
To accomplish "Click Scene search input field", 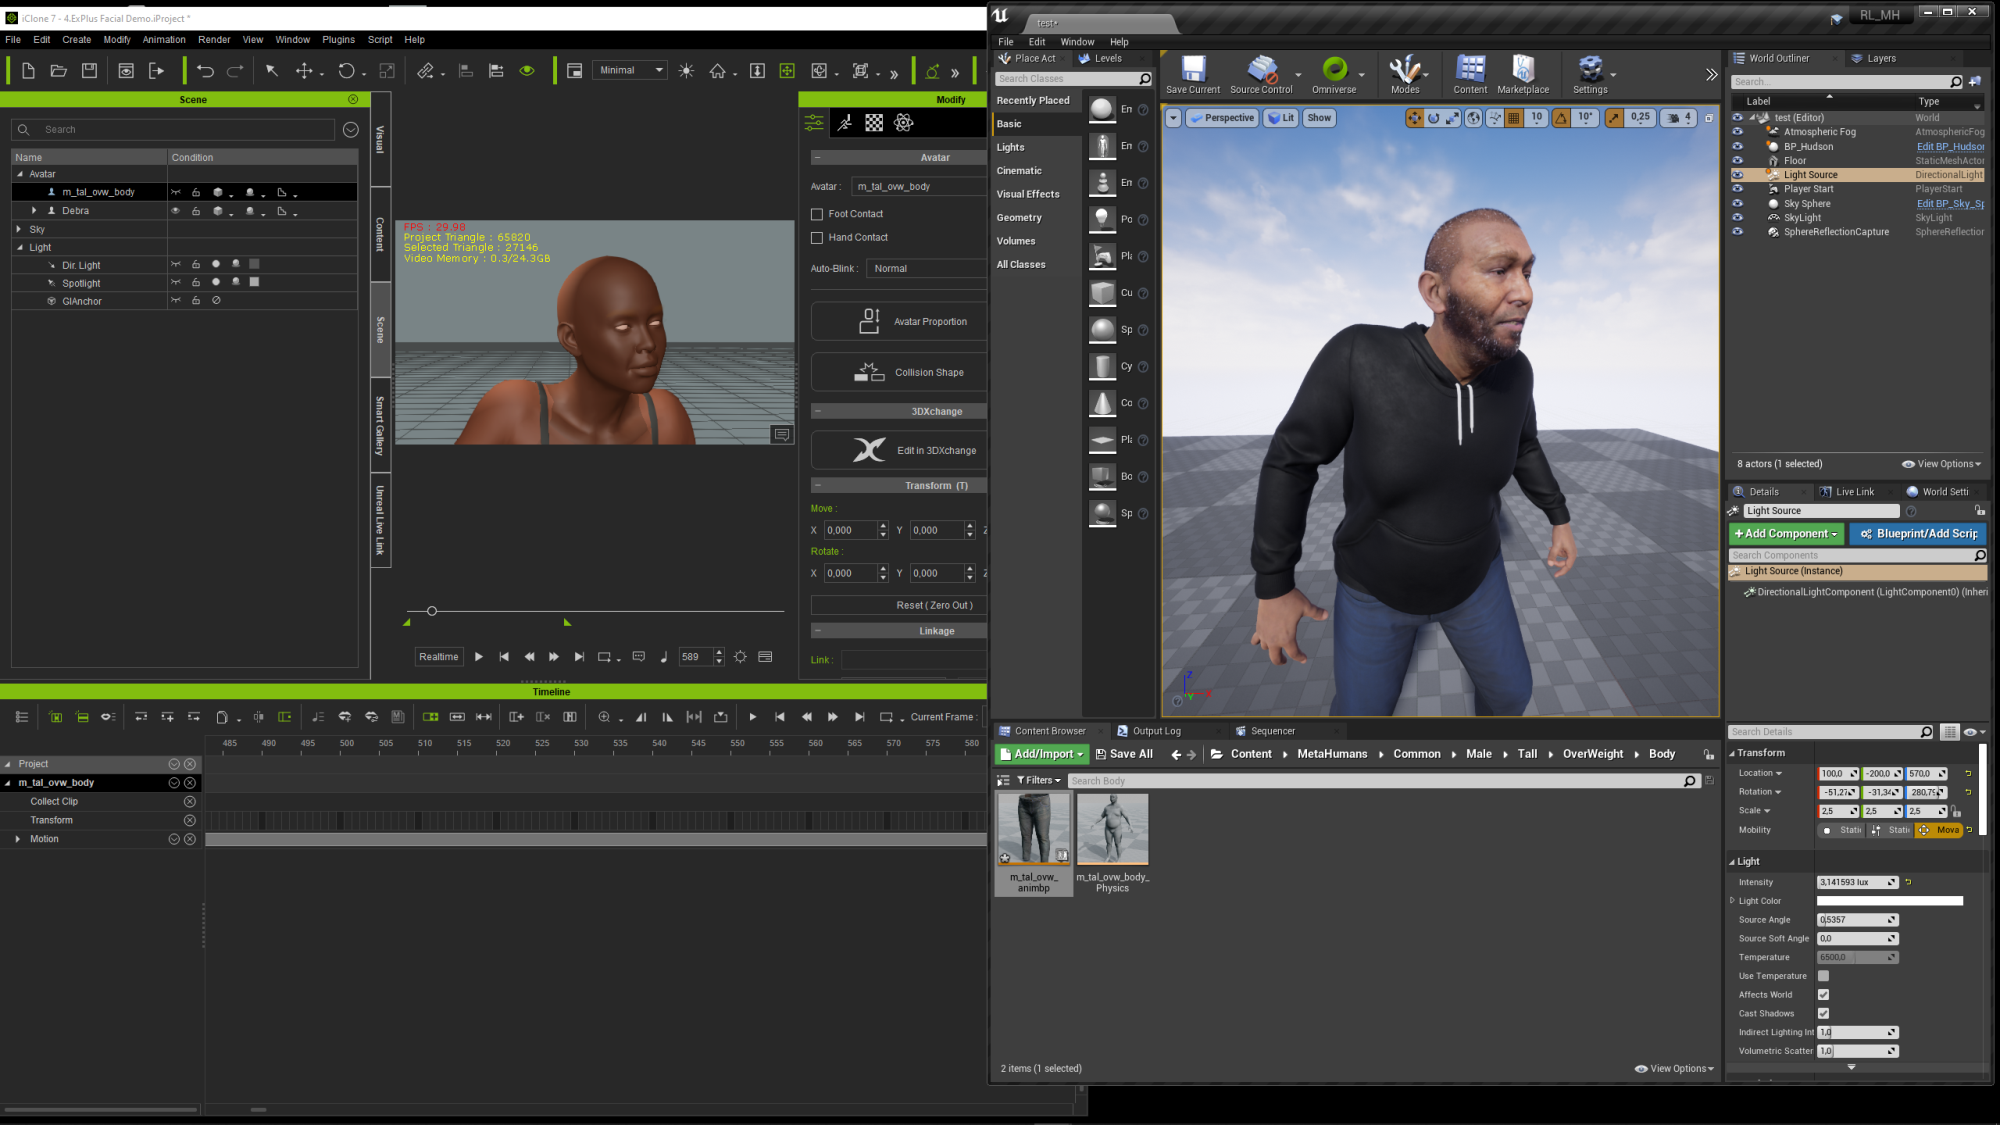I will [x=173, y=130].
